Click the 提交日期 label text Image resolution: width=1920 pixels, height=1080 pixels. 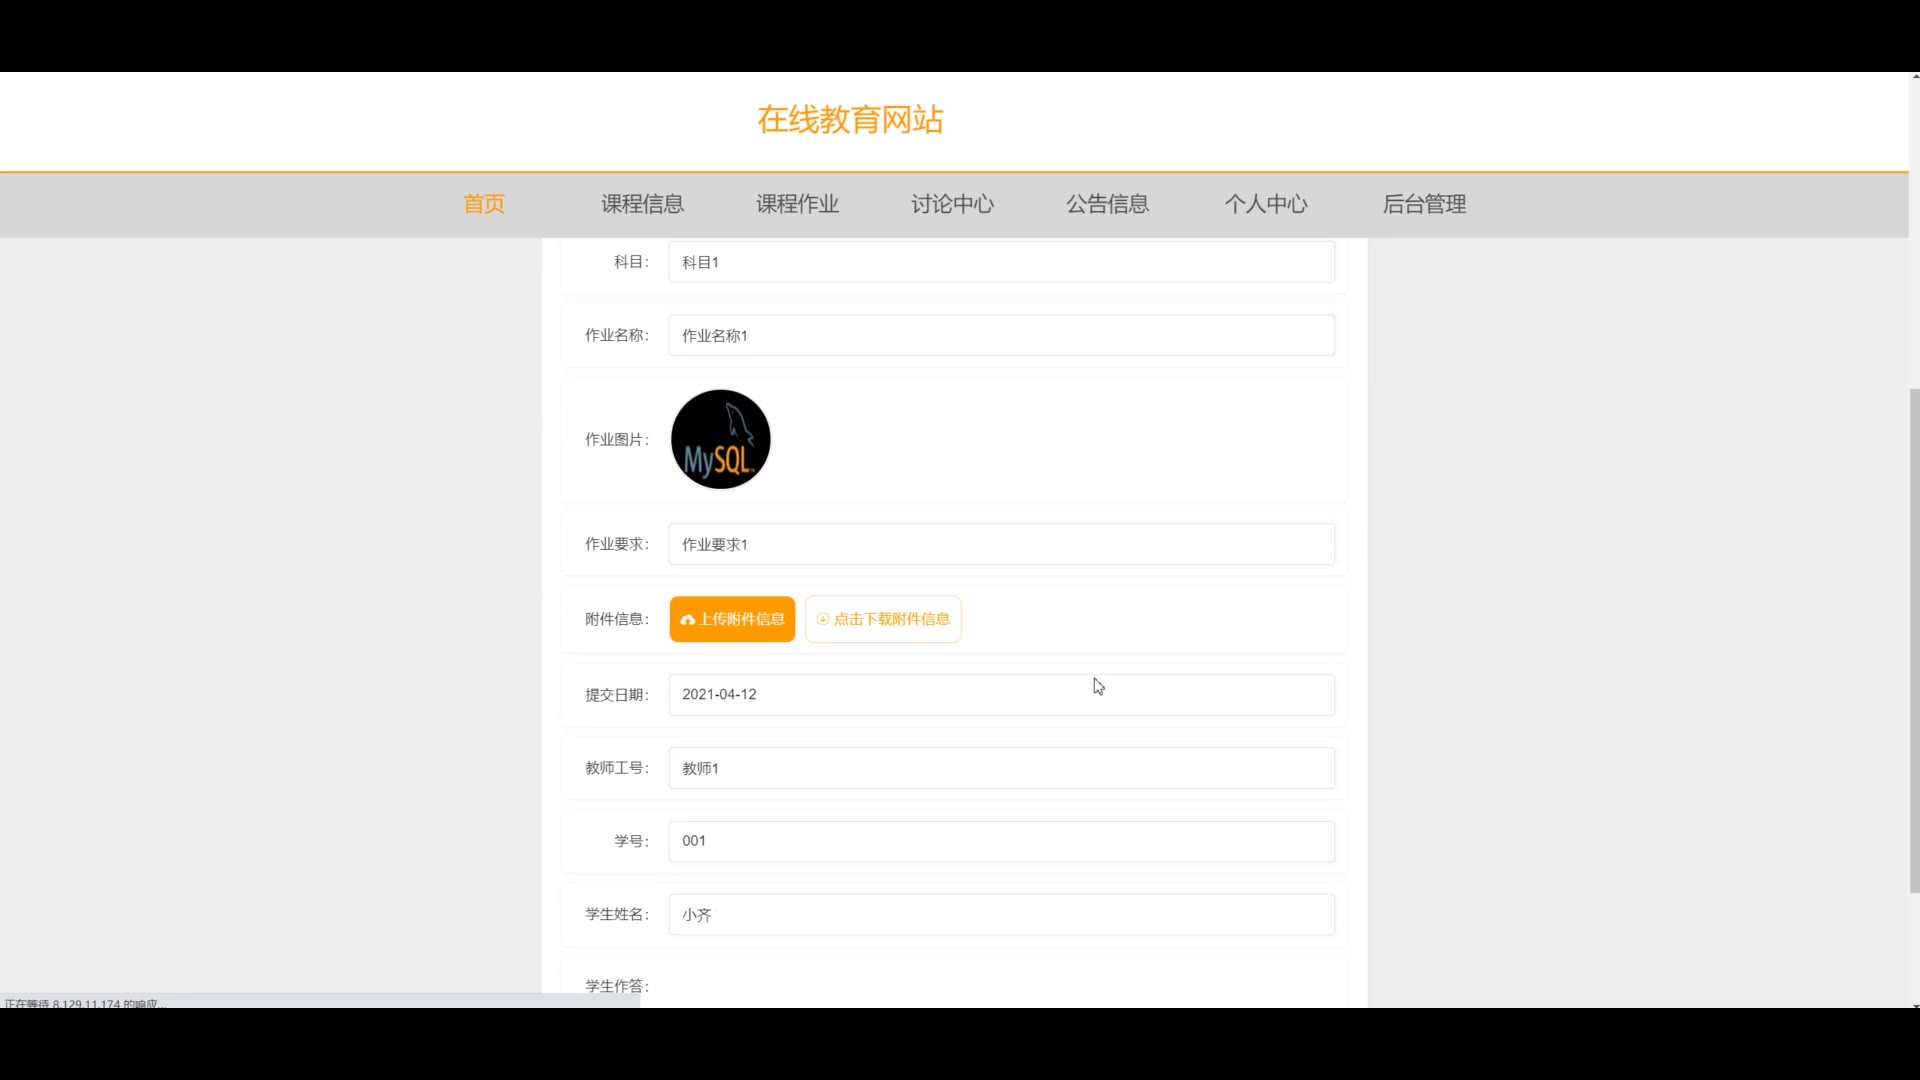point(617,695)
